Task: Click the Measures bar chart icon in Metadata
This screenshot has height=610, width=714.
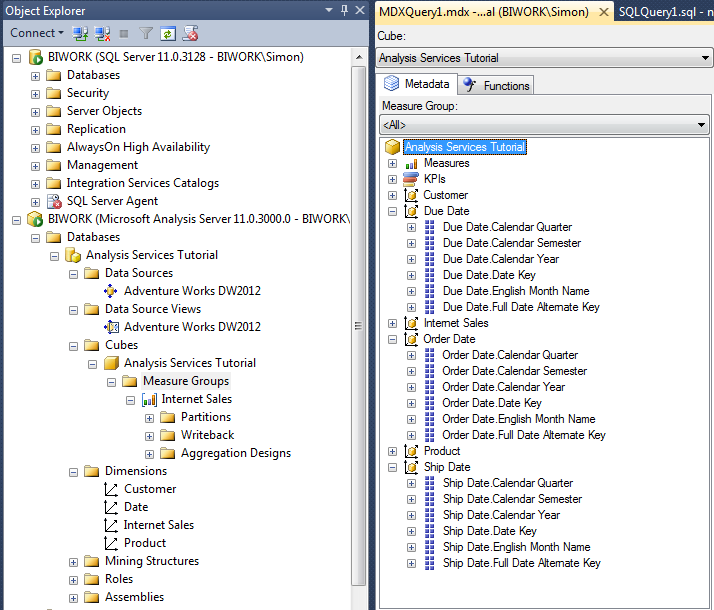Action: [411, 163]
